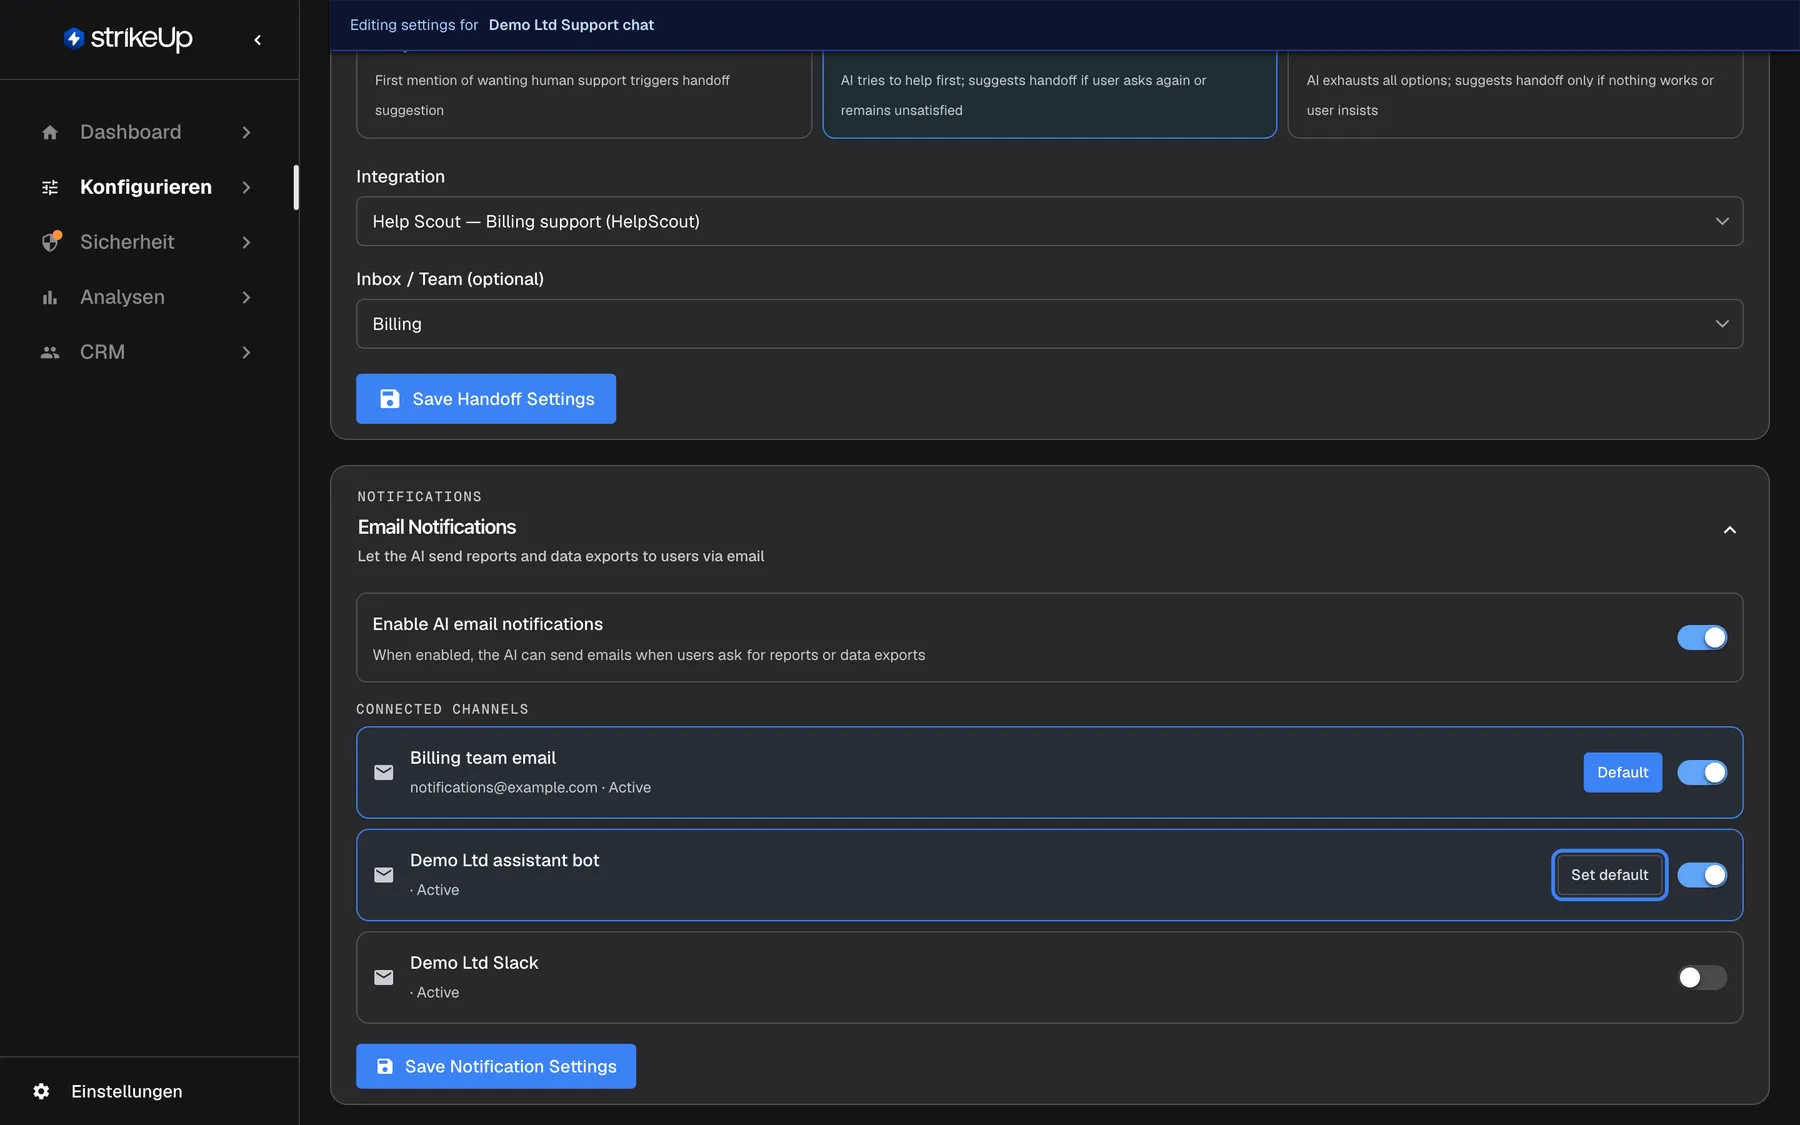
Task: Expand the Konfigurieren submenu chevron
Action: pyautogui.click(x=246, y=187)
